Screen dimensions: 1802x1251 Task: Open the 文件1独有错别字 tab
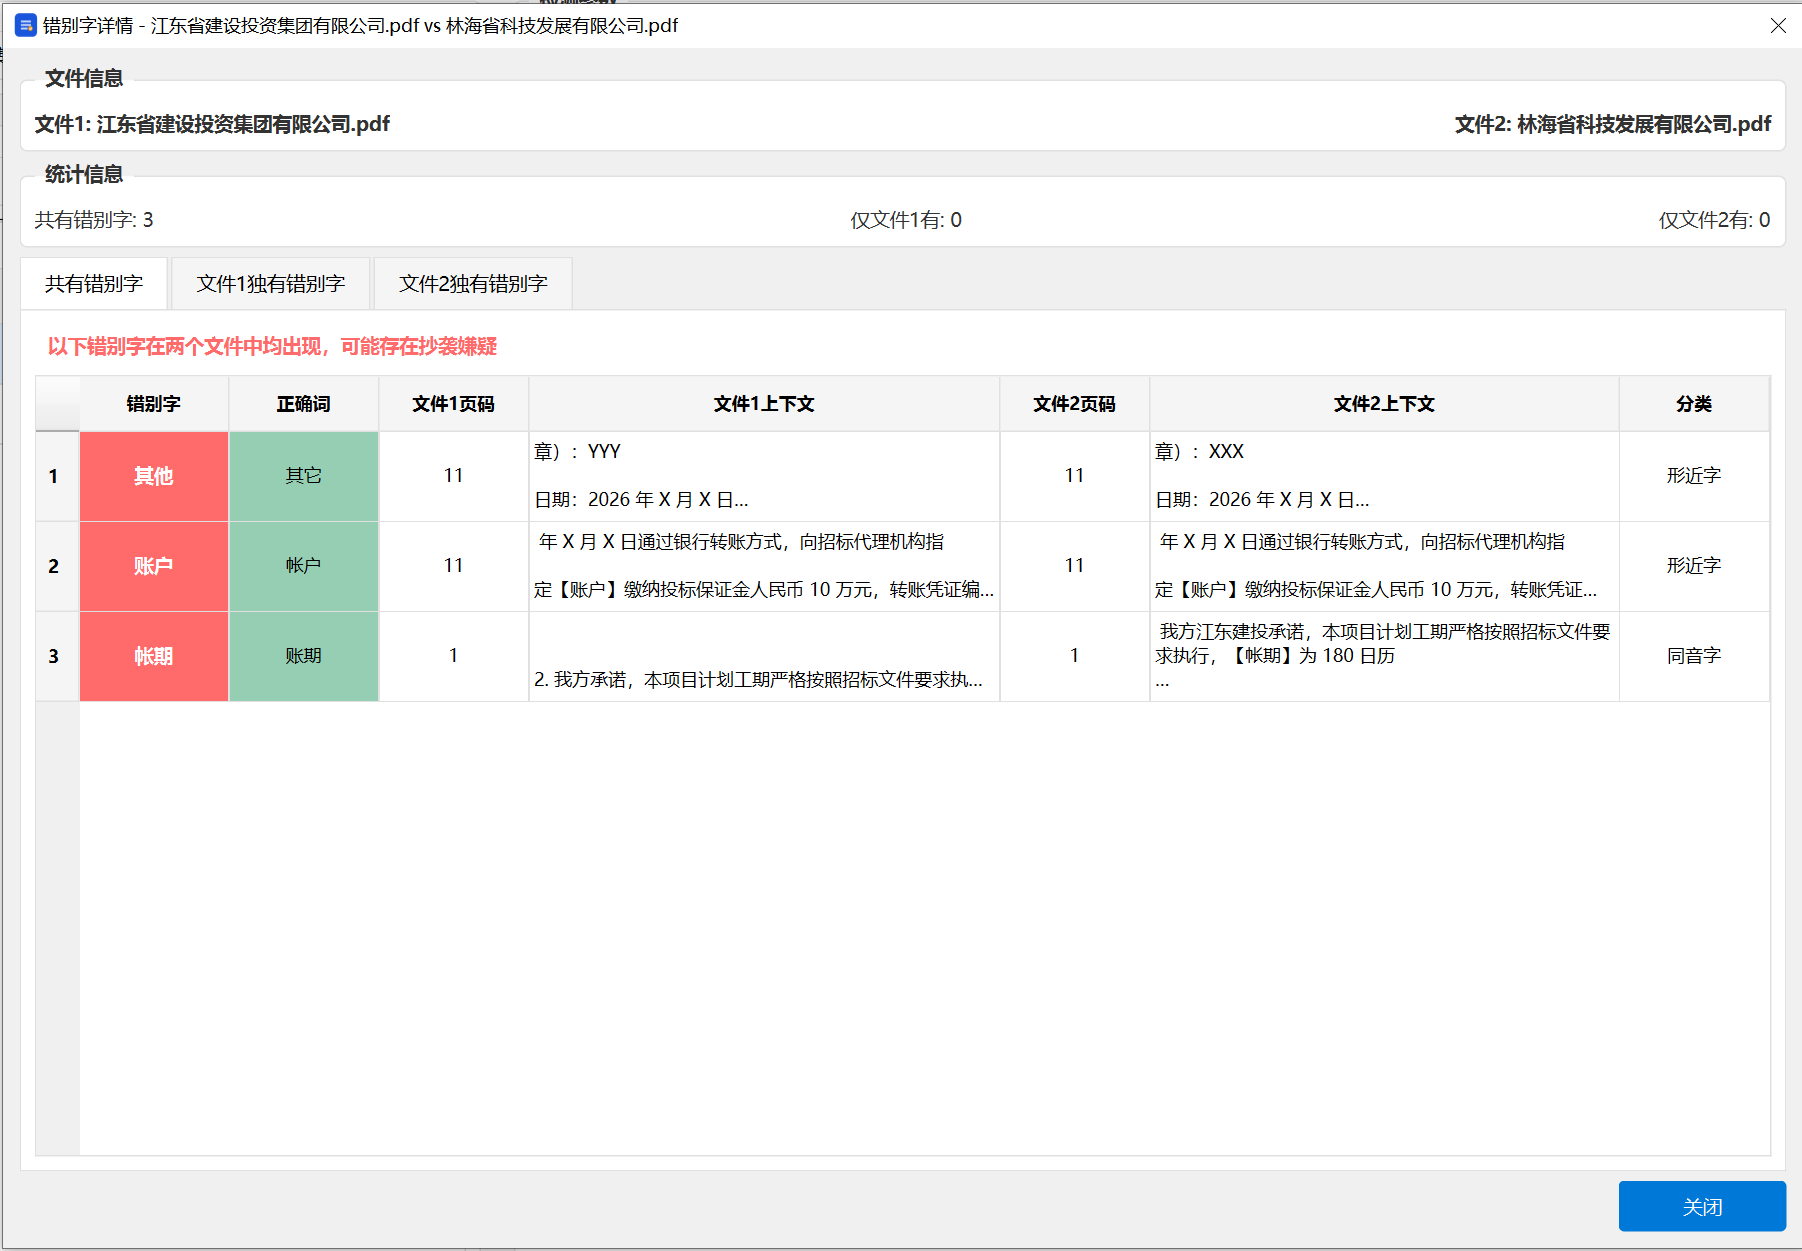271,284
